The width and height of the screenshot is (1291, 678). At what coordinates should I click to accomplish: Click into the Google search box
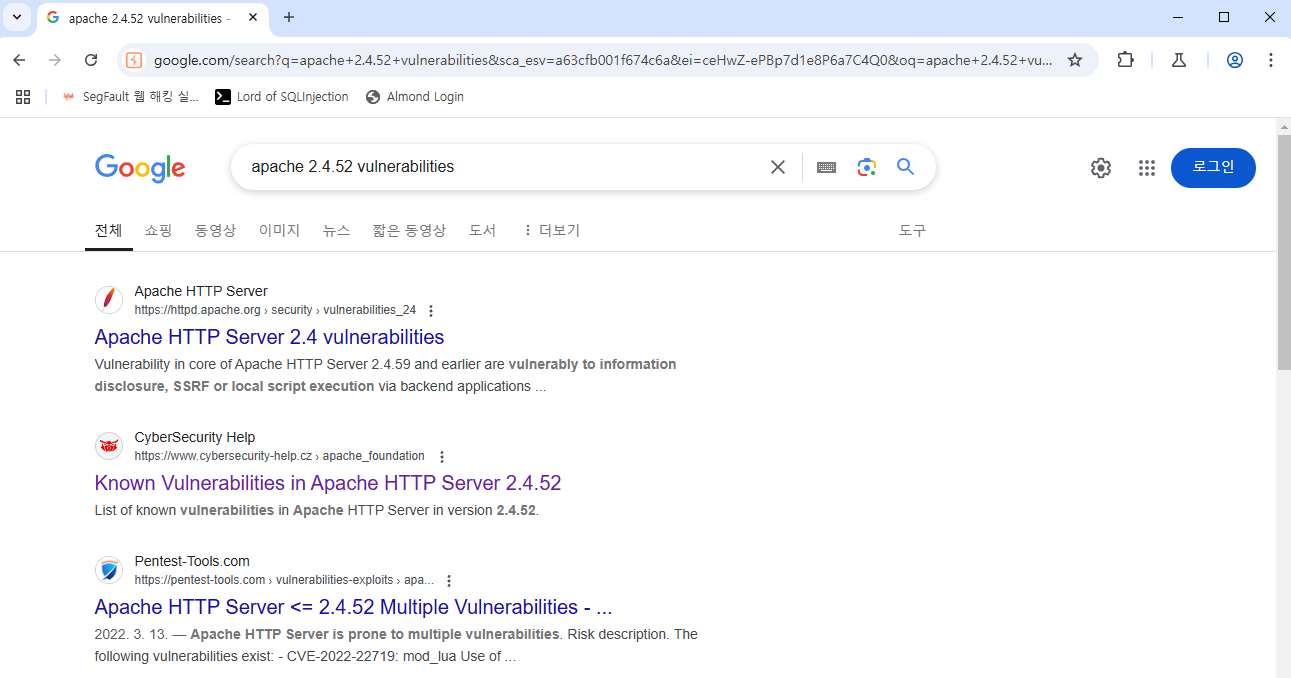(x=500, y=167)
